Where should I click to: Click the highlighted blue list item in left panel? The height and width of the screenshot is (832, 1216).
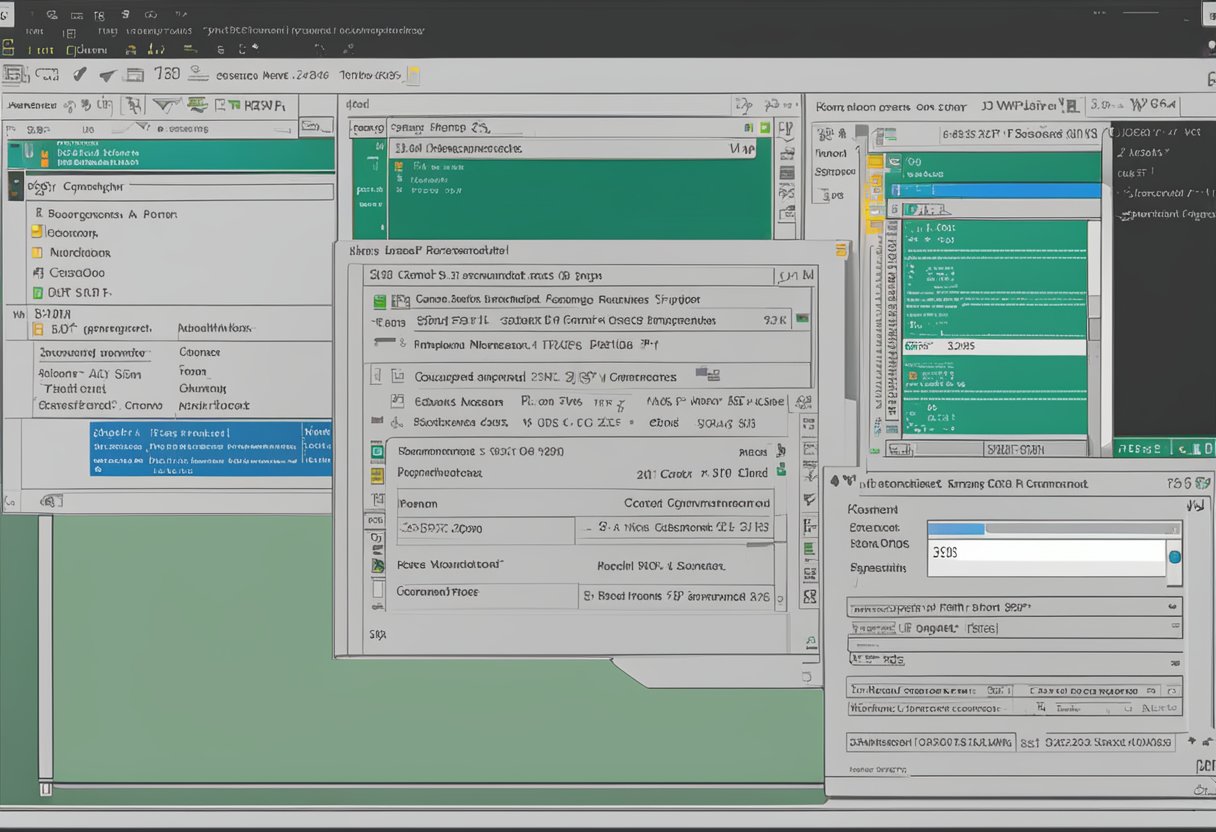210,448
